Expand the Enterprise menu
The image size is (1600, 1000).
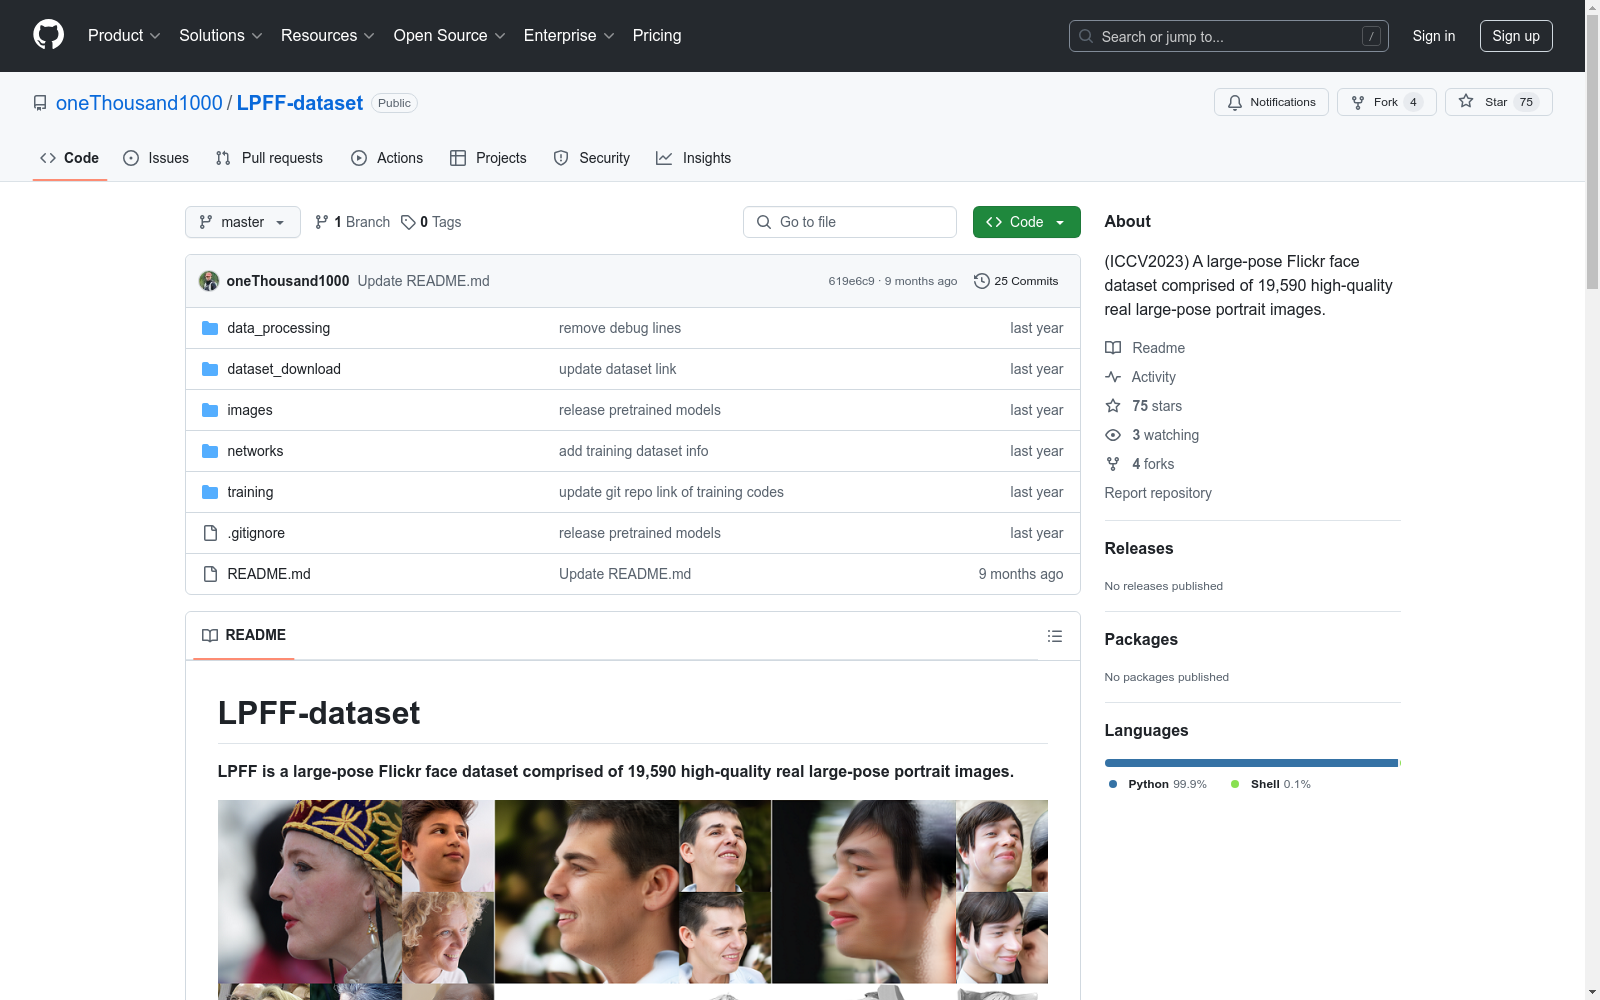(569, 36)
